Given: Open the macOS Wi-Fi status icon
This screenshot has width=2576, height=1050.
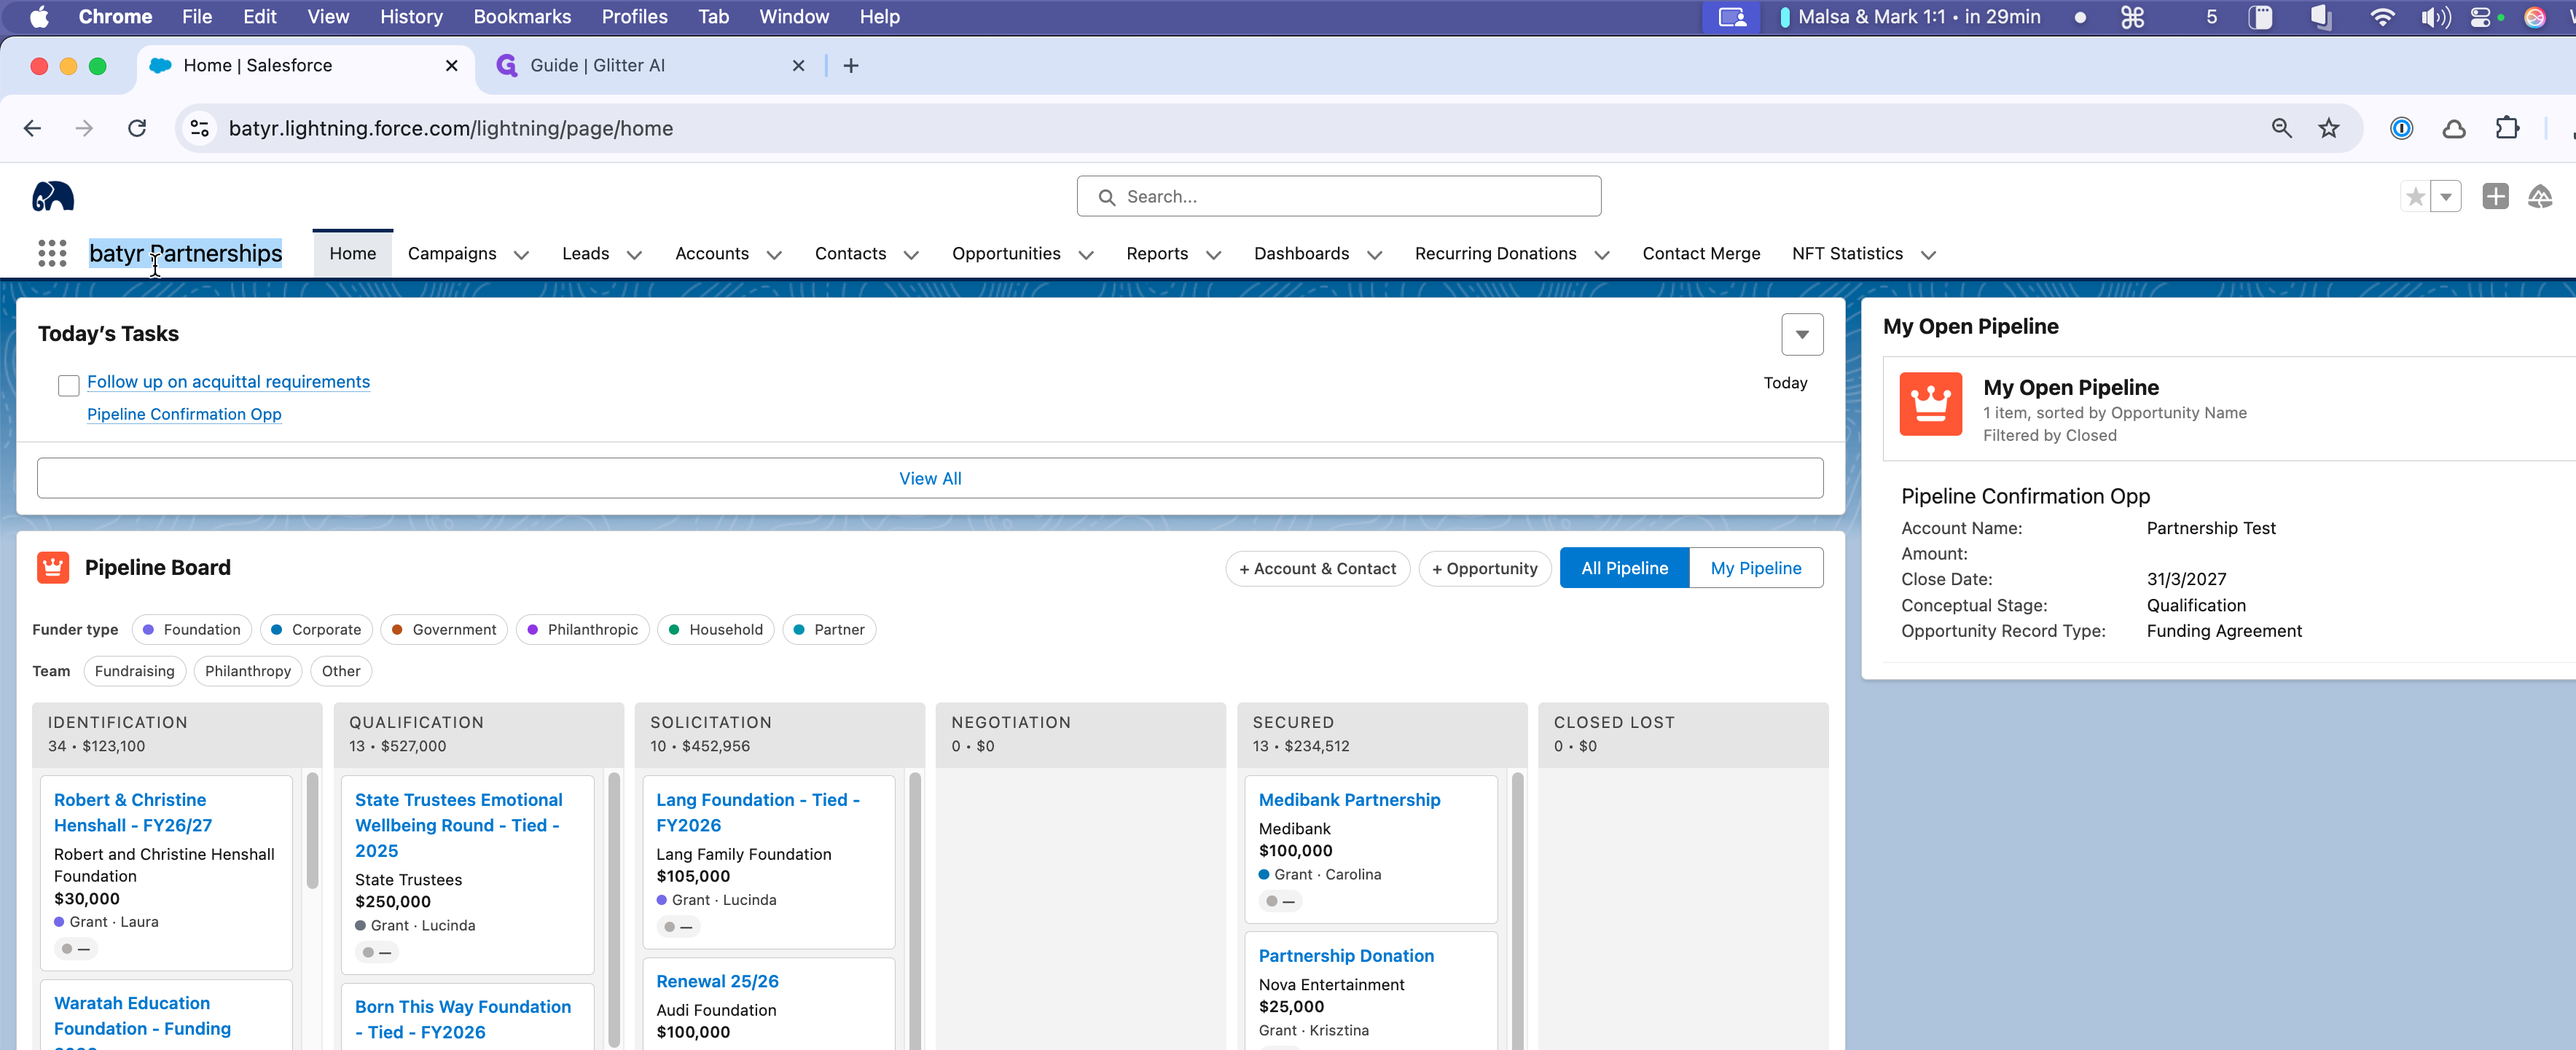Looking at the screenshot, I should 2382,17.
